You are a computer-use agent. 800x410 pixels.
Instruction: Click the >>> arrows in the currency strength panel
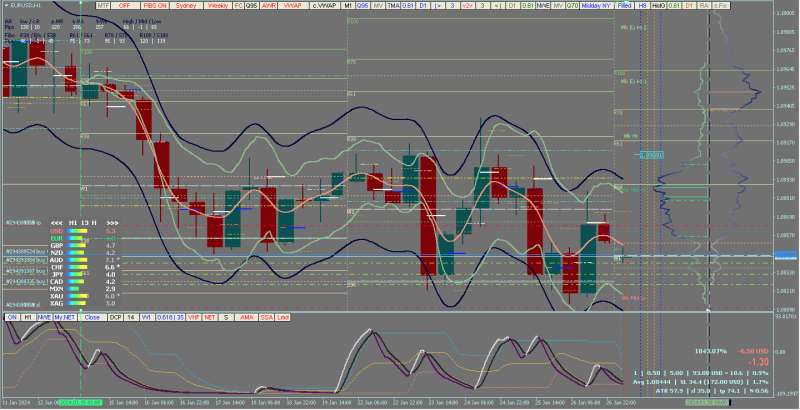point(112,223)
